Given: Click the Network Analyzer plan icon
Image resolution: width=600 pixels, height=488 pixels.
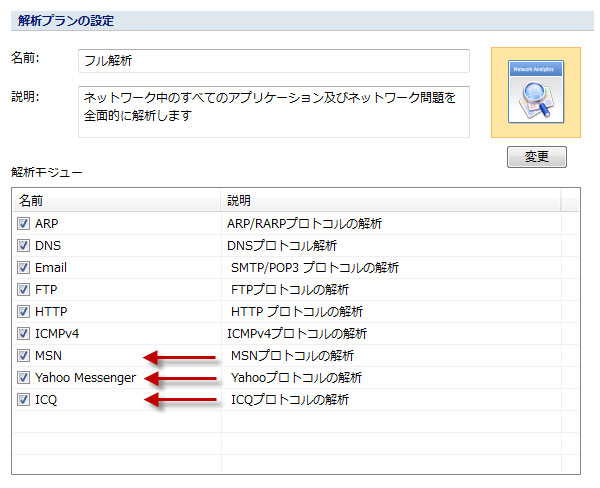Looking at the screenshot, I should [x=536, y=91].
